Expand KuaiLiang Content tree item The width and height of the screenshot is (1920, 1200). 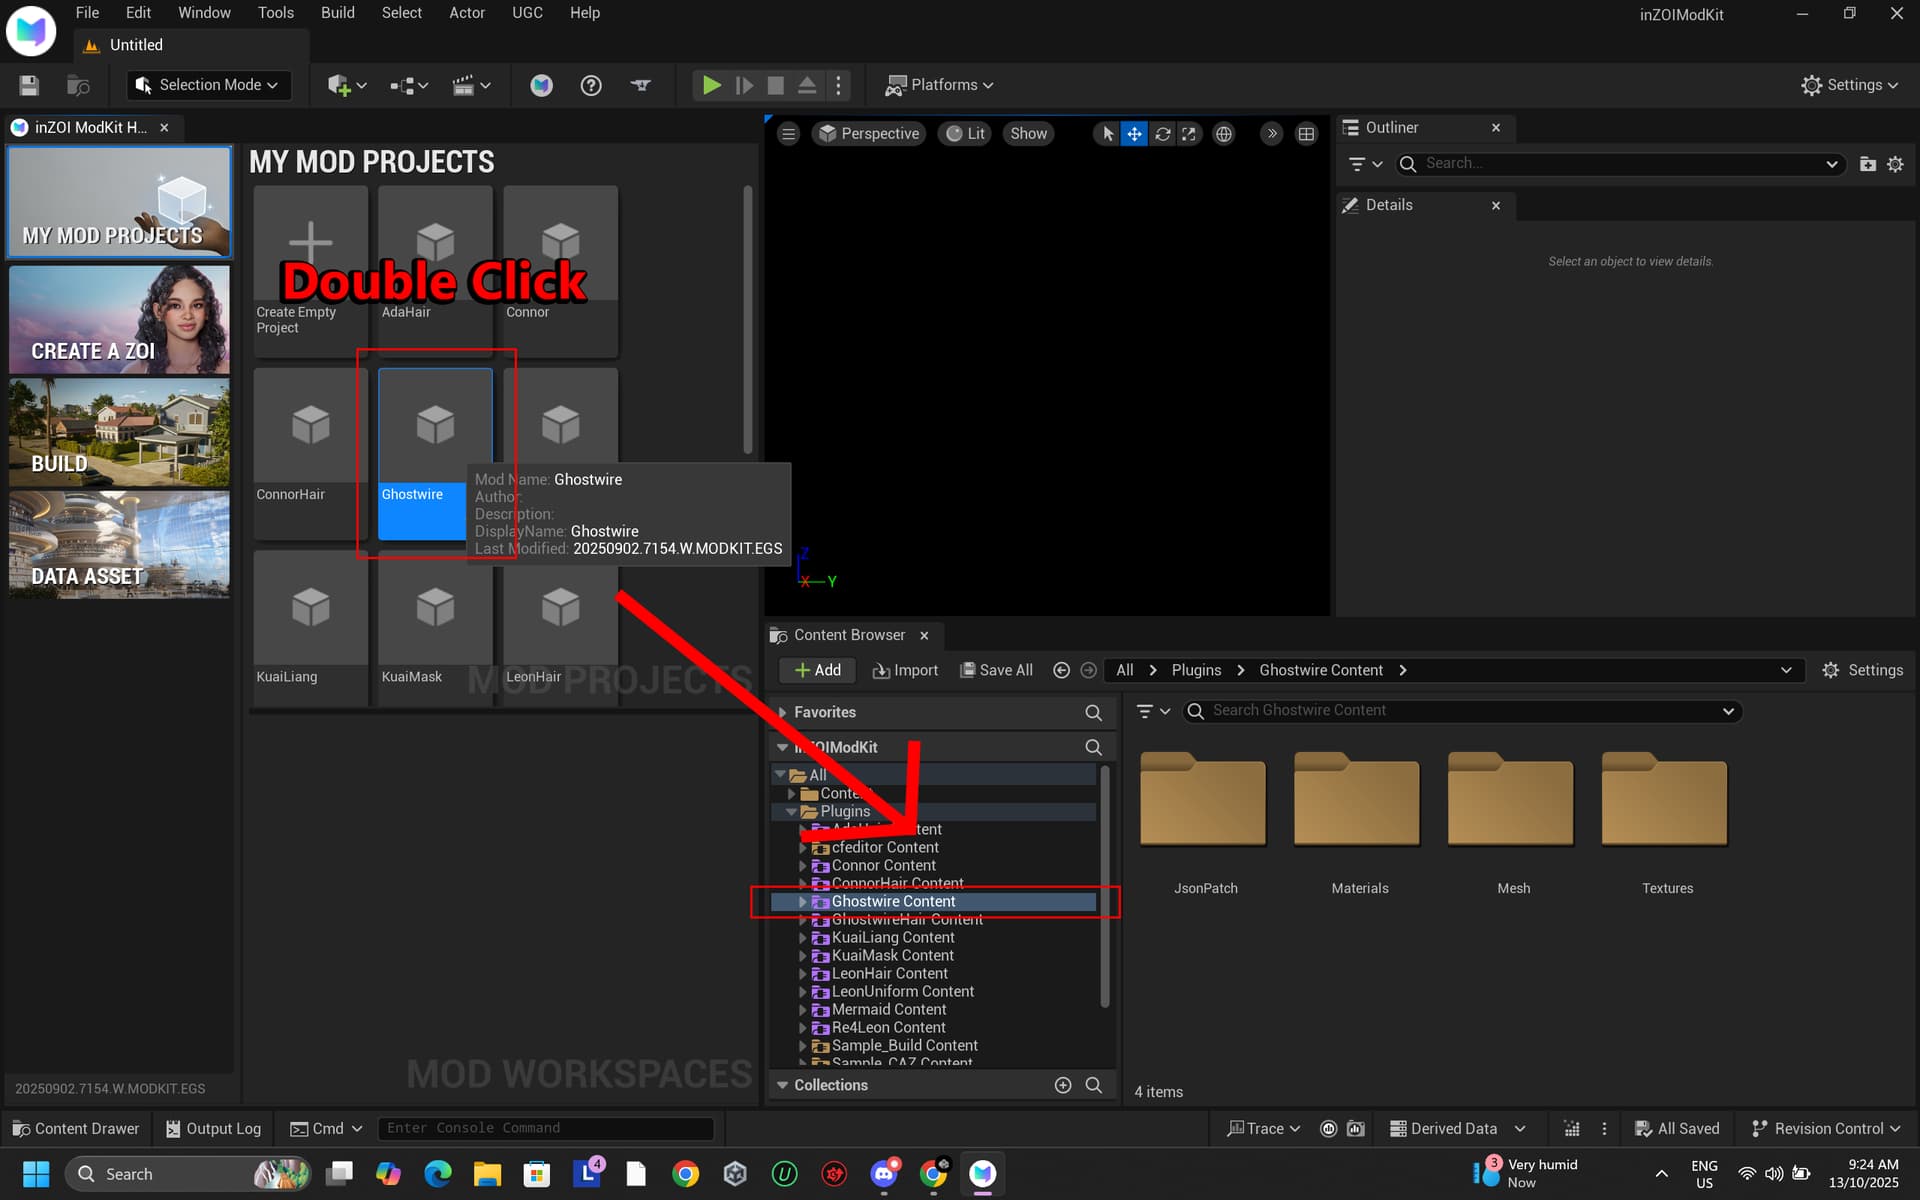pos(802,938)
